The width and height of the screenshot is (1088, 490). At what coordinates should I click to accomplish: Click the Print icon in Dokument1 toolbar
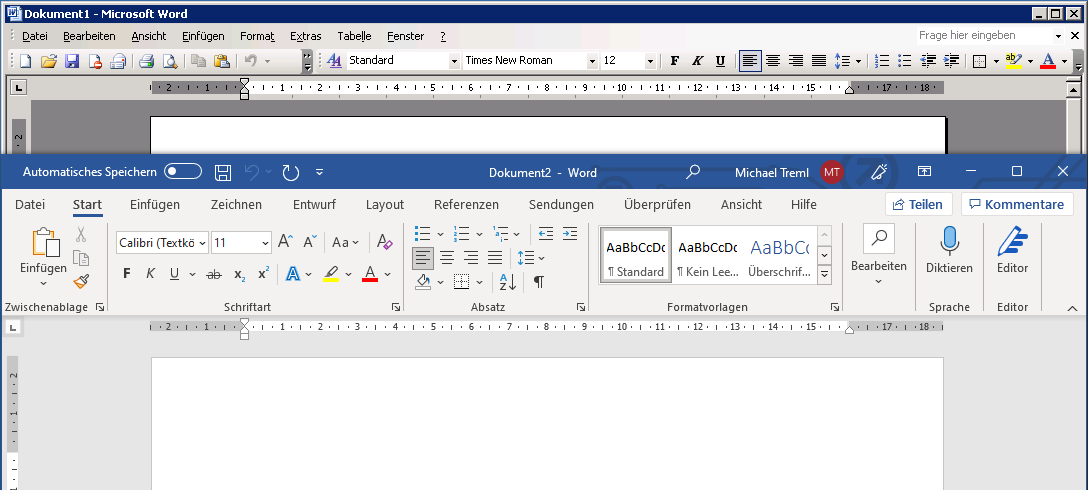[x=146, y=61]
